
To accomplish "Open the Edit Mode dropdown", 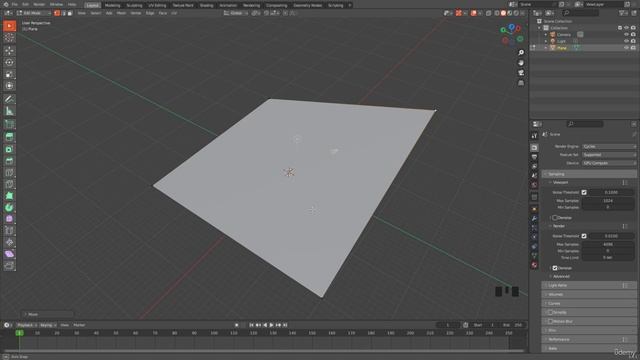I will click(34, 13).
